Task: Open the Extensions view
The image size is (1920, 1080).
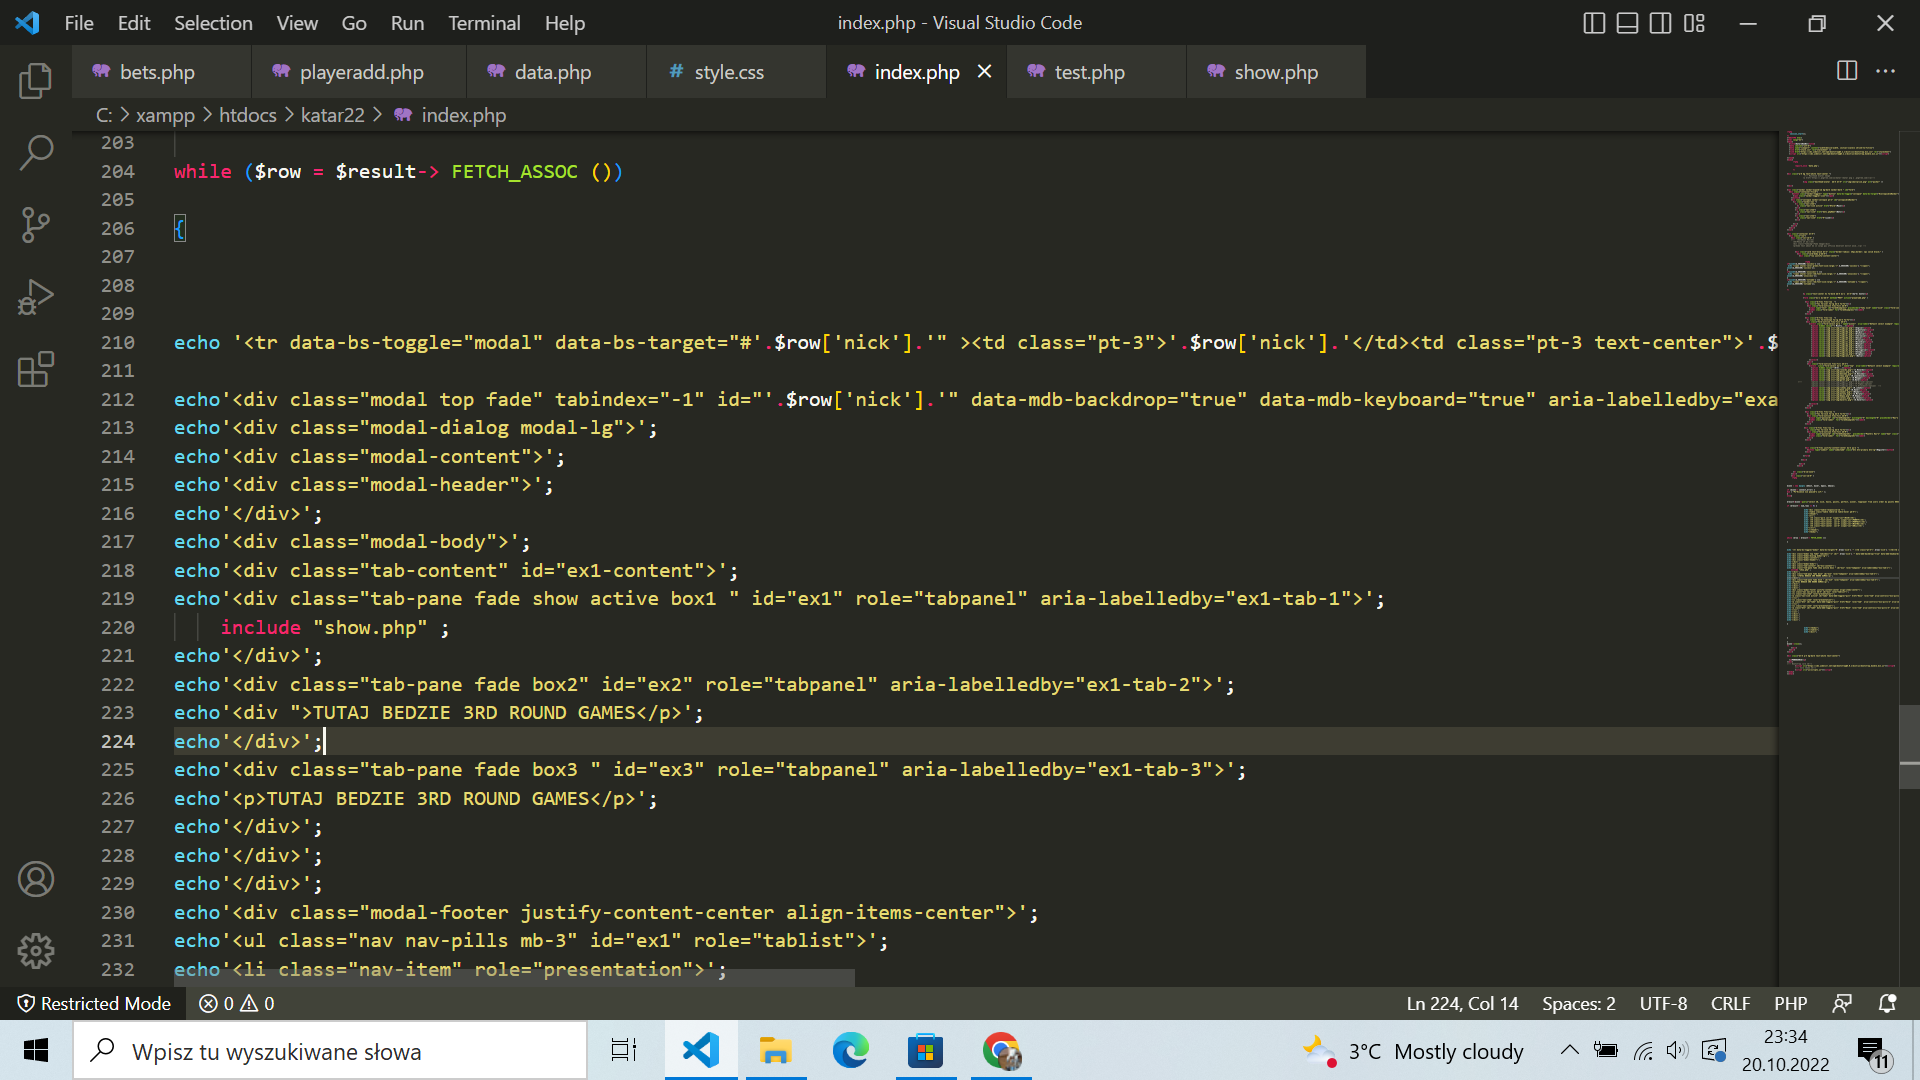Action: pyautogui.click(x=36, y=369)
